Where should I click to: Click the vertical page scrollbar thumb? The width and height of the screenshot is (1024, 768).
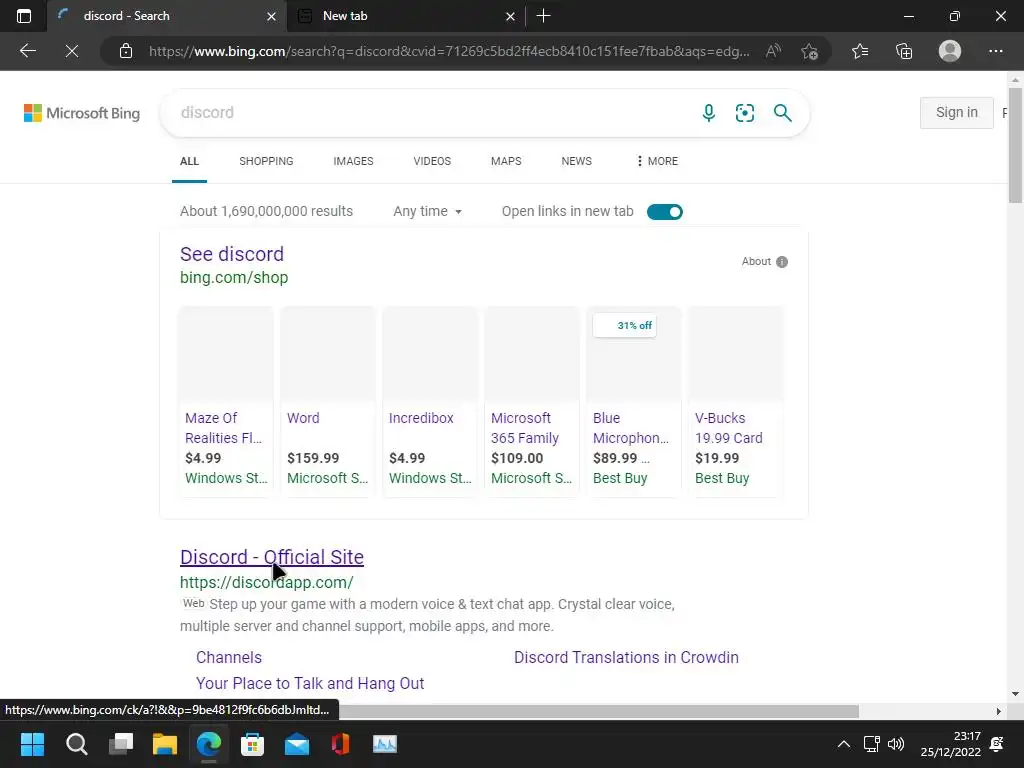point(1015,144)
